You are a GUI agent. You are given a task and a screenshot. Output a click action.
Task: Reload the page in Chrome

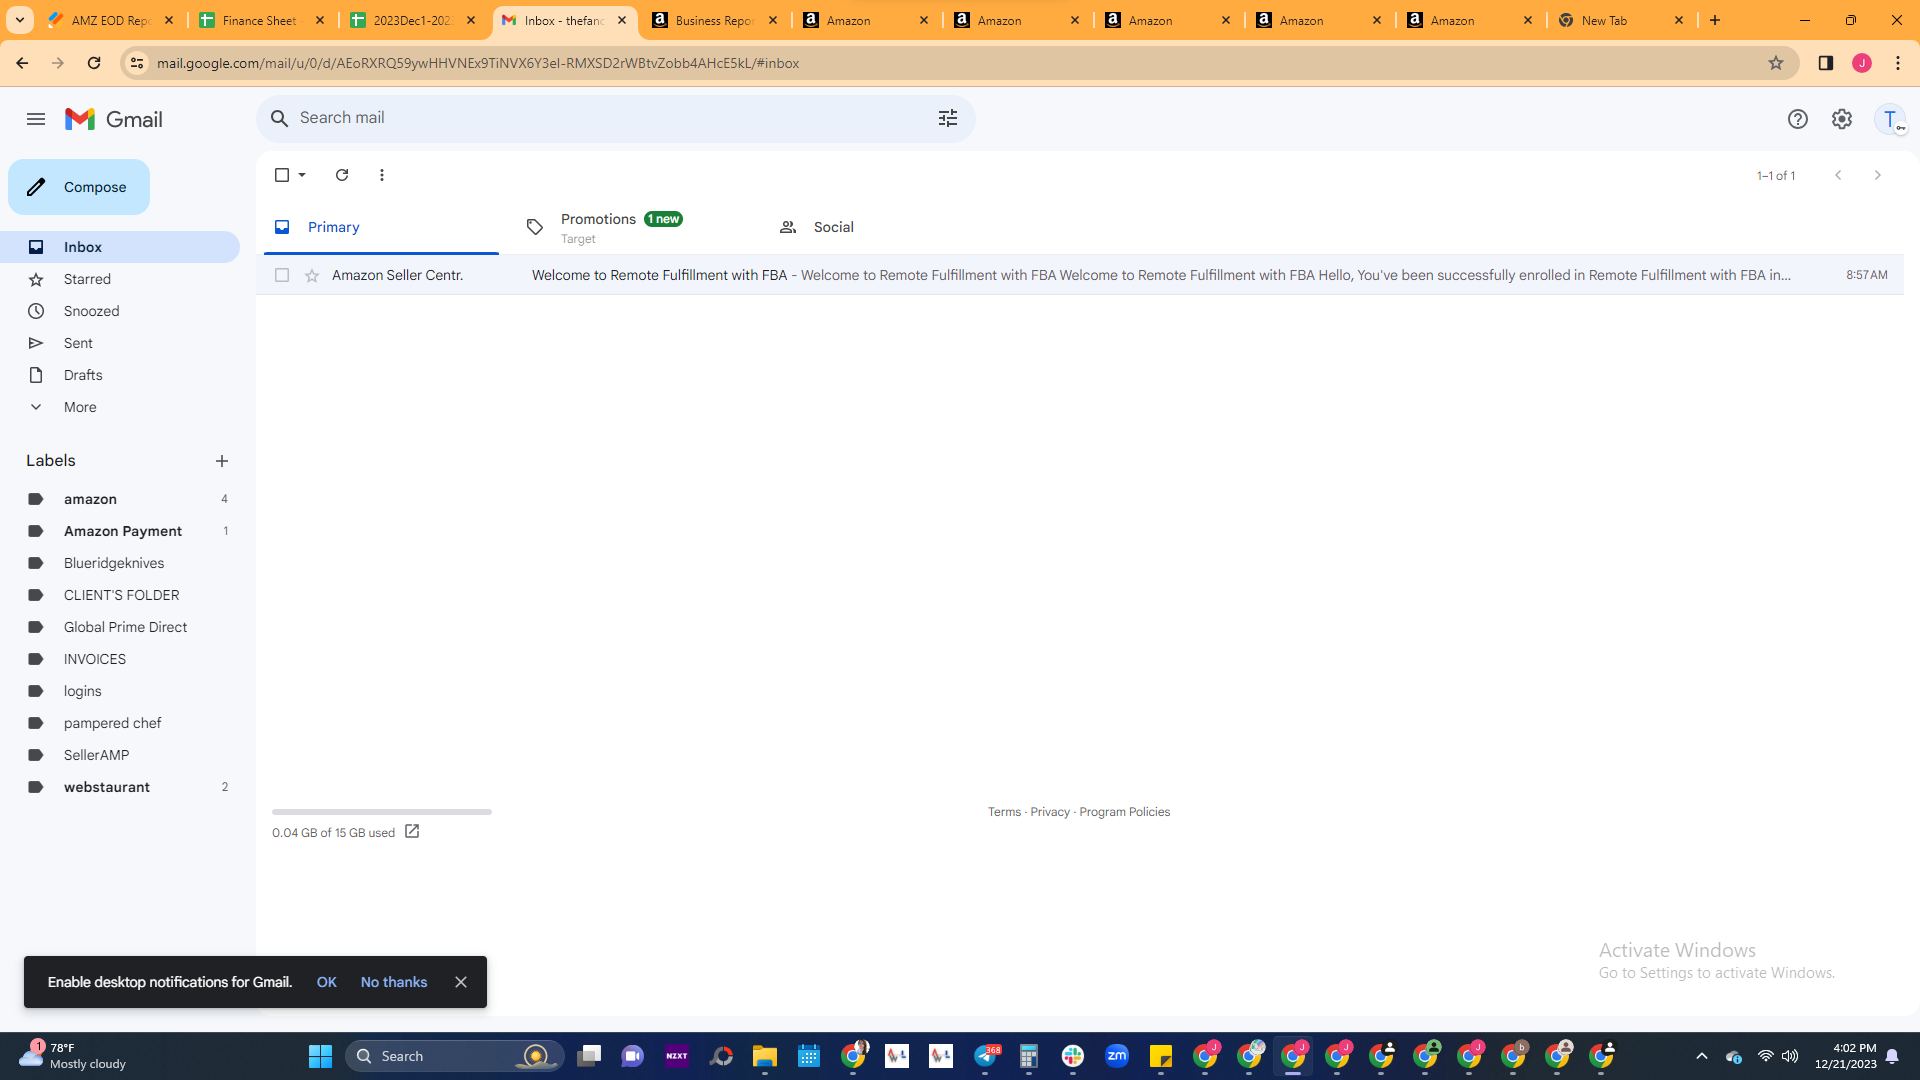click(94, 63)
